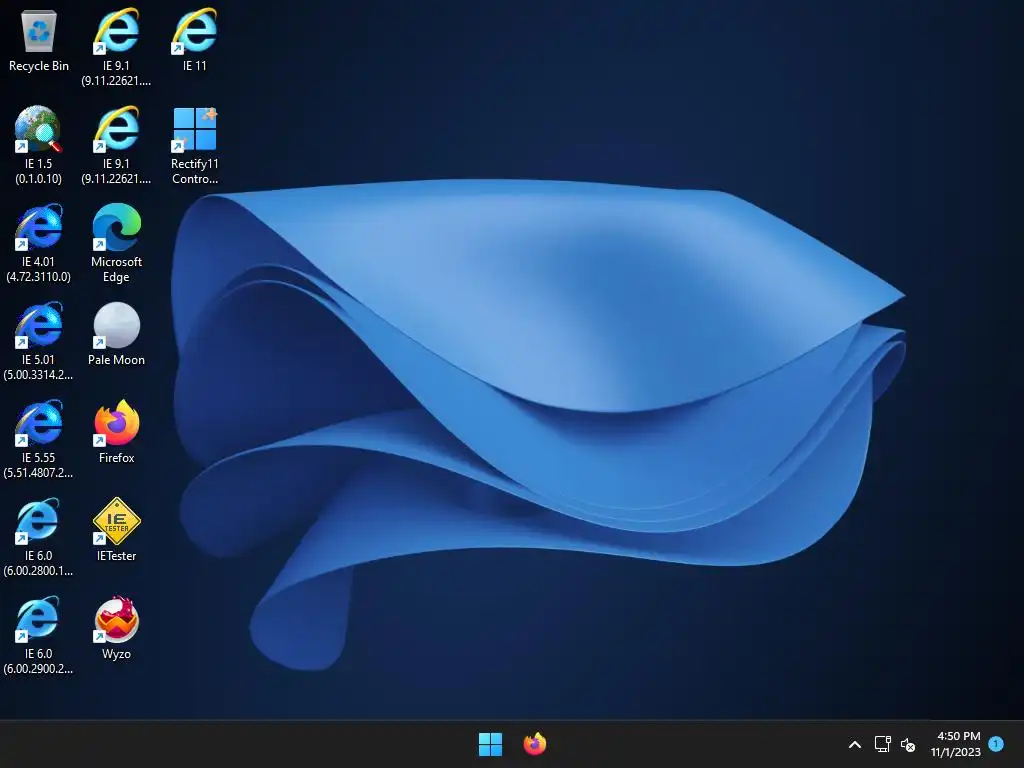Launch Firefox from the taskbar
This screenshot has height=768, width=1024.
coord(535,744)
